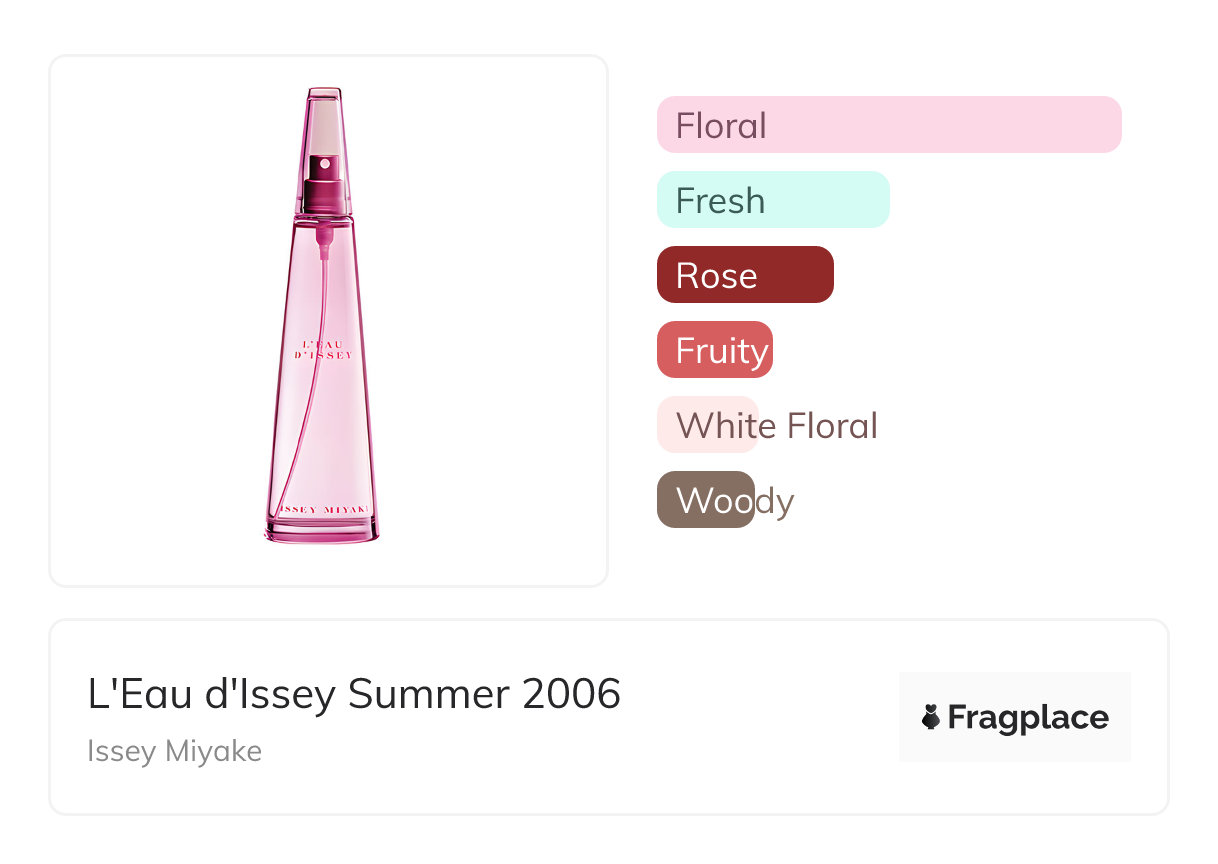Pick the Fruity accord bar
This screenshot has width=1218, height=864.
(714, 350)
